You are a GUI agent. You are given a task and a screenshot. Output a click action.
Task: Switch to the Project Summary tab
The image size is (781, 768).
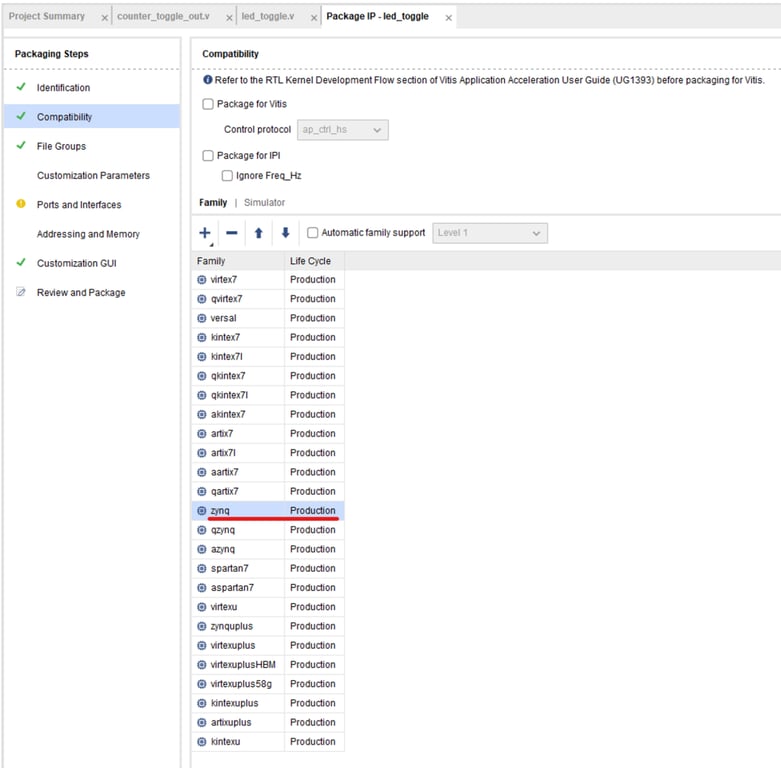click(47, 16)
